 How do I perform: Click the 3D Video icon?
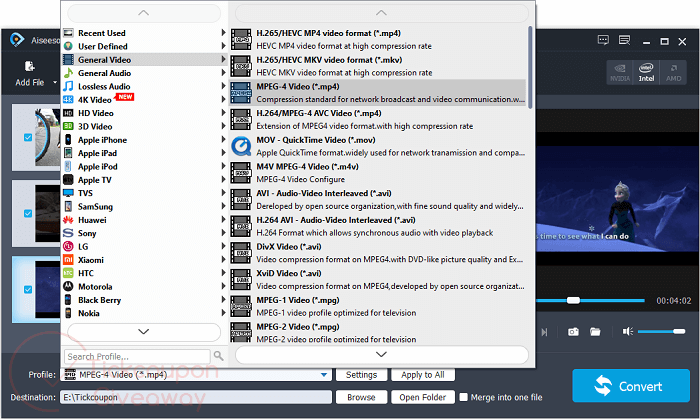tap(68, 126)
